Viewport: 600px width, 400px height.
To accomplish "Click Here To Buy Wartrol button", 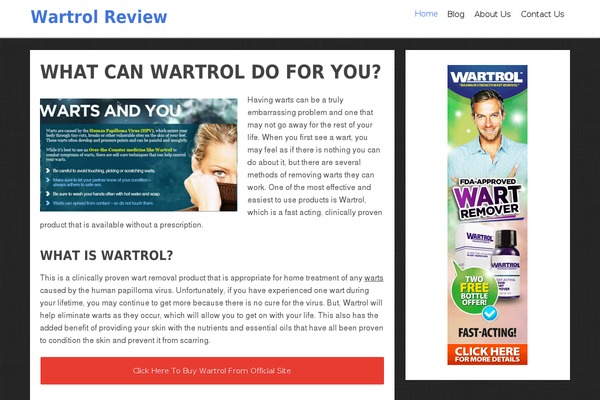I will pyautogui.click(x=212, y=371).
